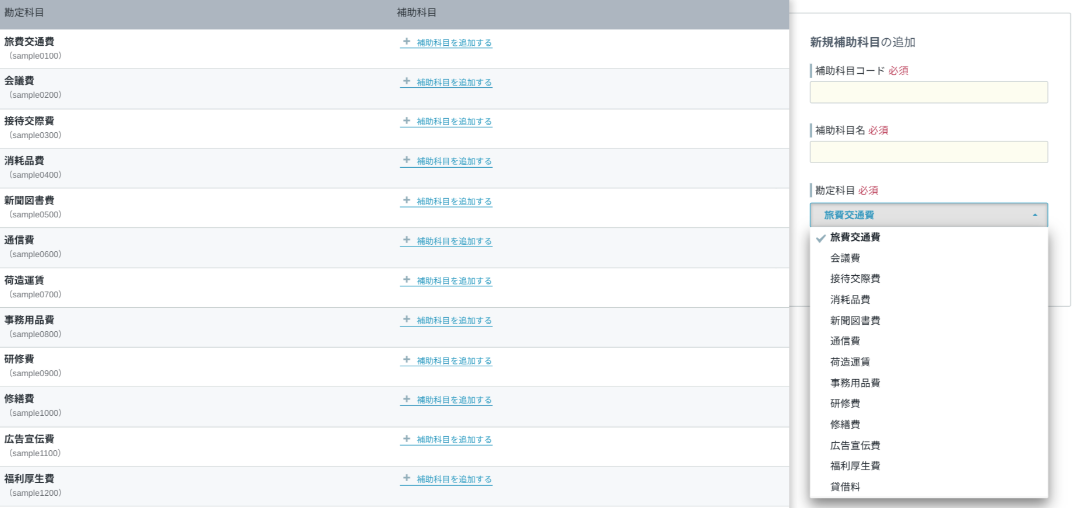
Task: Click plus icon in 旅費交通費 row
Action: click(406, 42)
